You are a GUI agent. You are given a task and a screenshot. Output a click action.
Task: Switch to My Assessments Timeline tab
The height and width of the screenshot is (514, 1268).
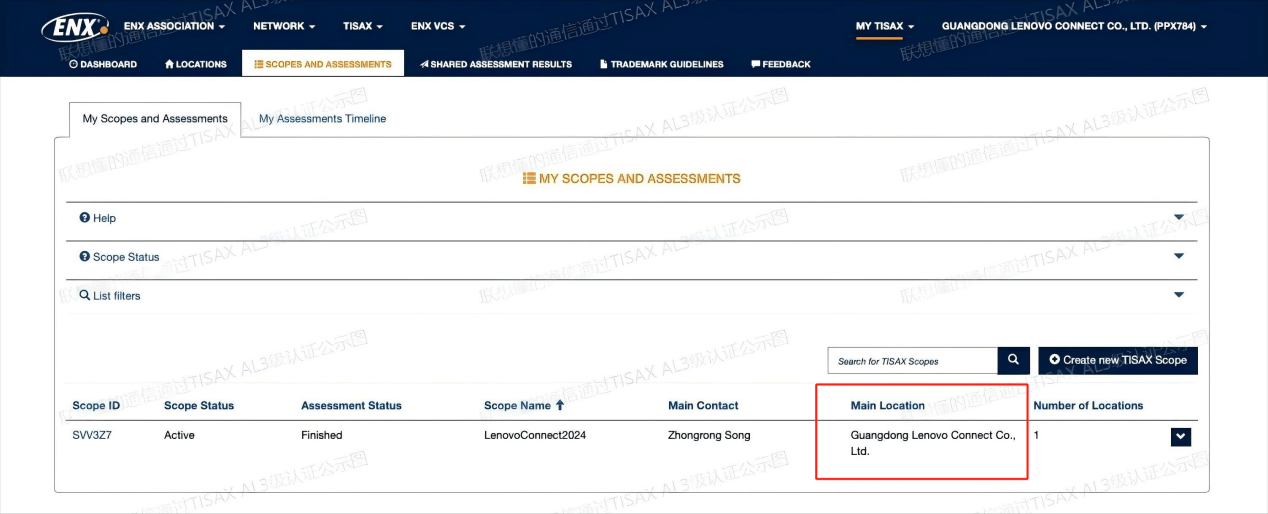322,118
